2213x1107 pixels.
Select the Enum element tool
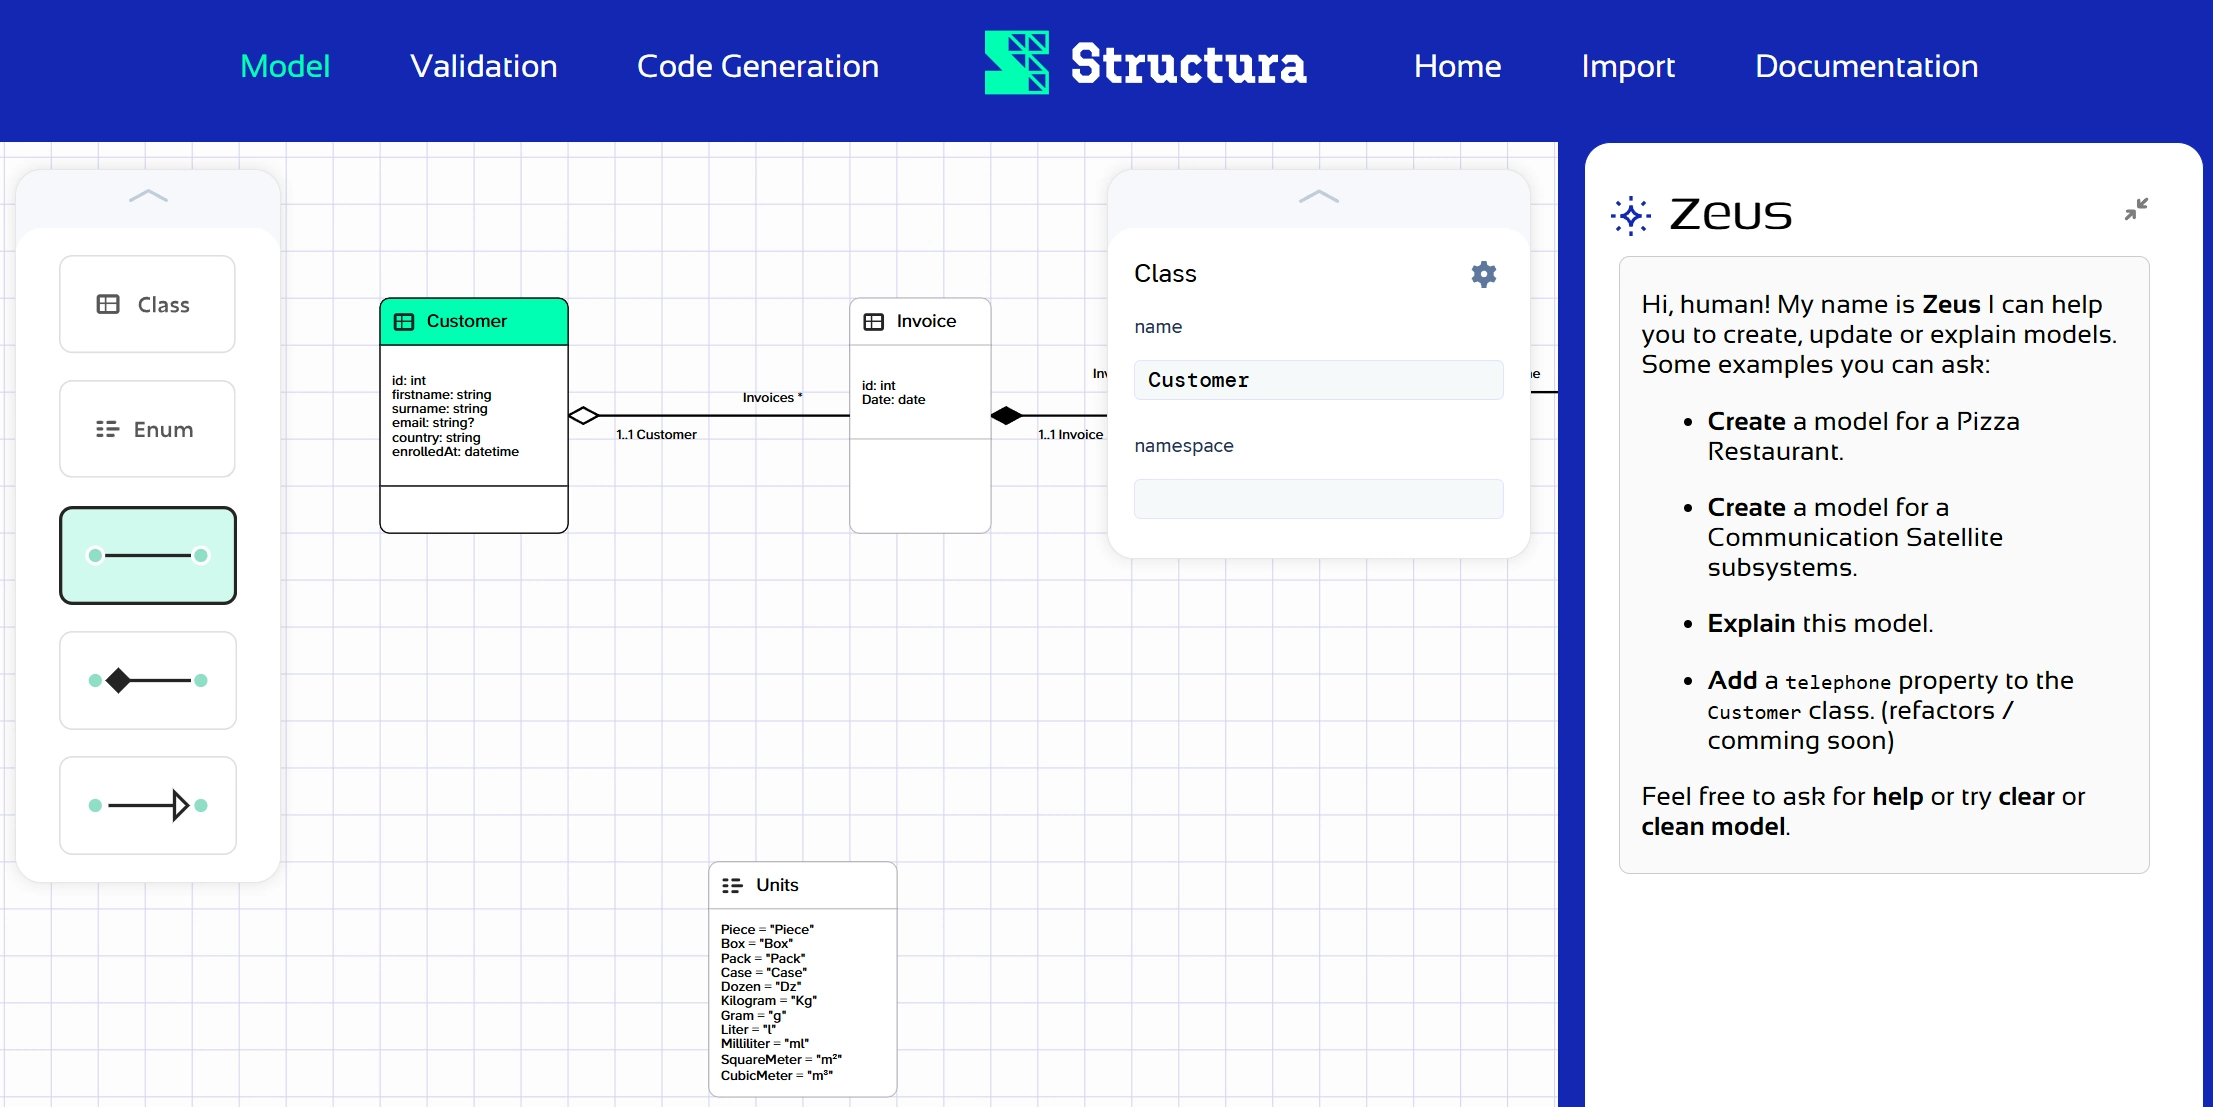pos(147,429)
